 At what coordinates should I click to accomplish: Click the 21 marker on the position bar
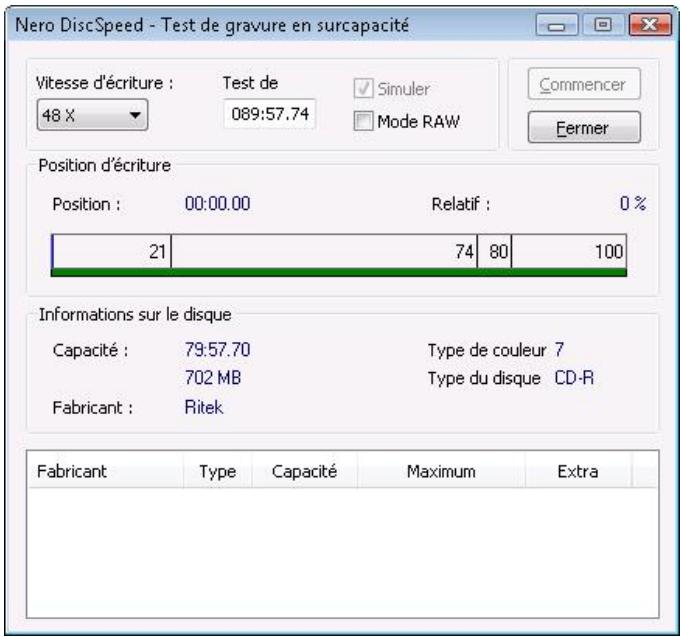[157, 251]
